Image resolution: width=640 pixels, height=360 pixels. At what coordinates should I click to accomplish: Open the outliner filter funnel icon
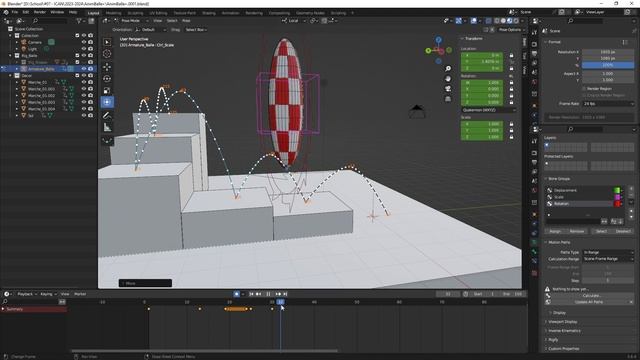click(79, 20)
